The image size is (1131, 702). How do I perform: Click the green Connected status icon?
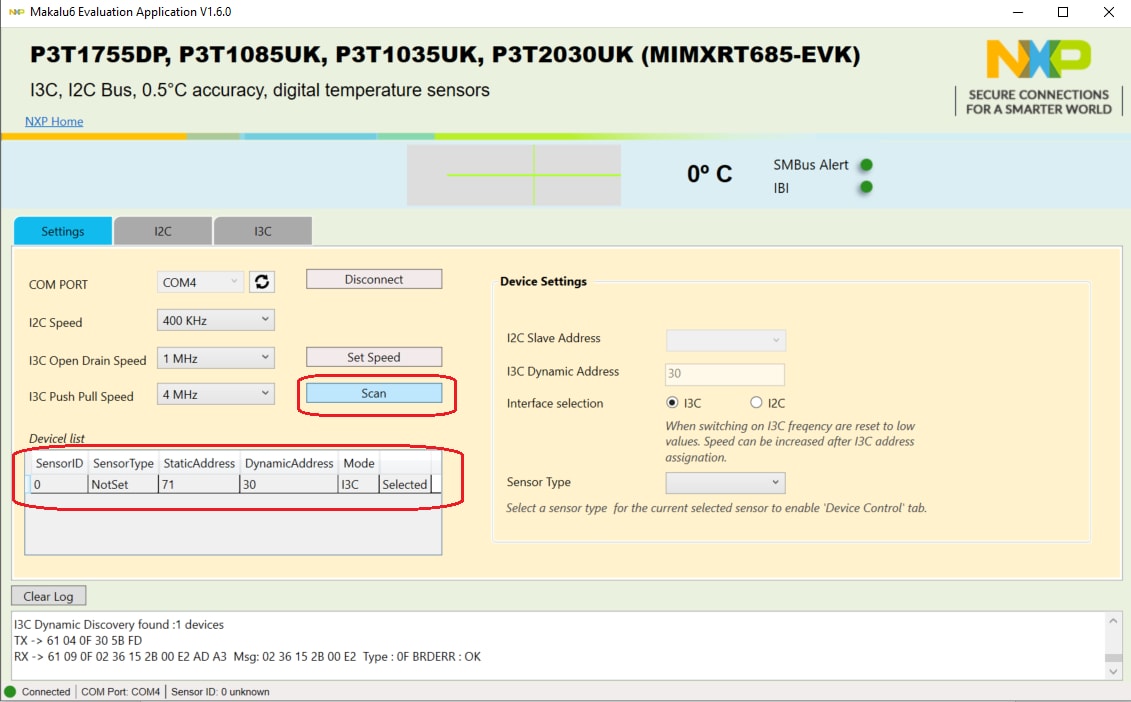pos(11,691)
